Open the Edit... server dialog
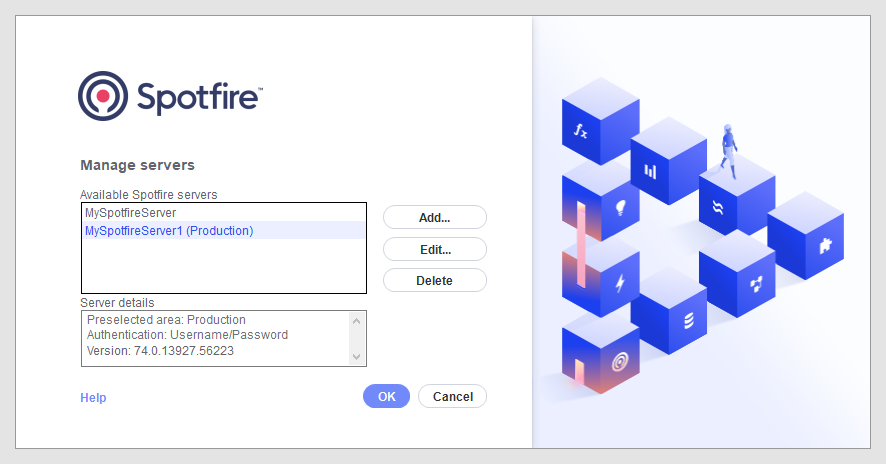Image resolution: width=886 pixels, height=464 pixels. coord(434,249)
